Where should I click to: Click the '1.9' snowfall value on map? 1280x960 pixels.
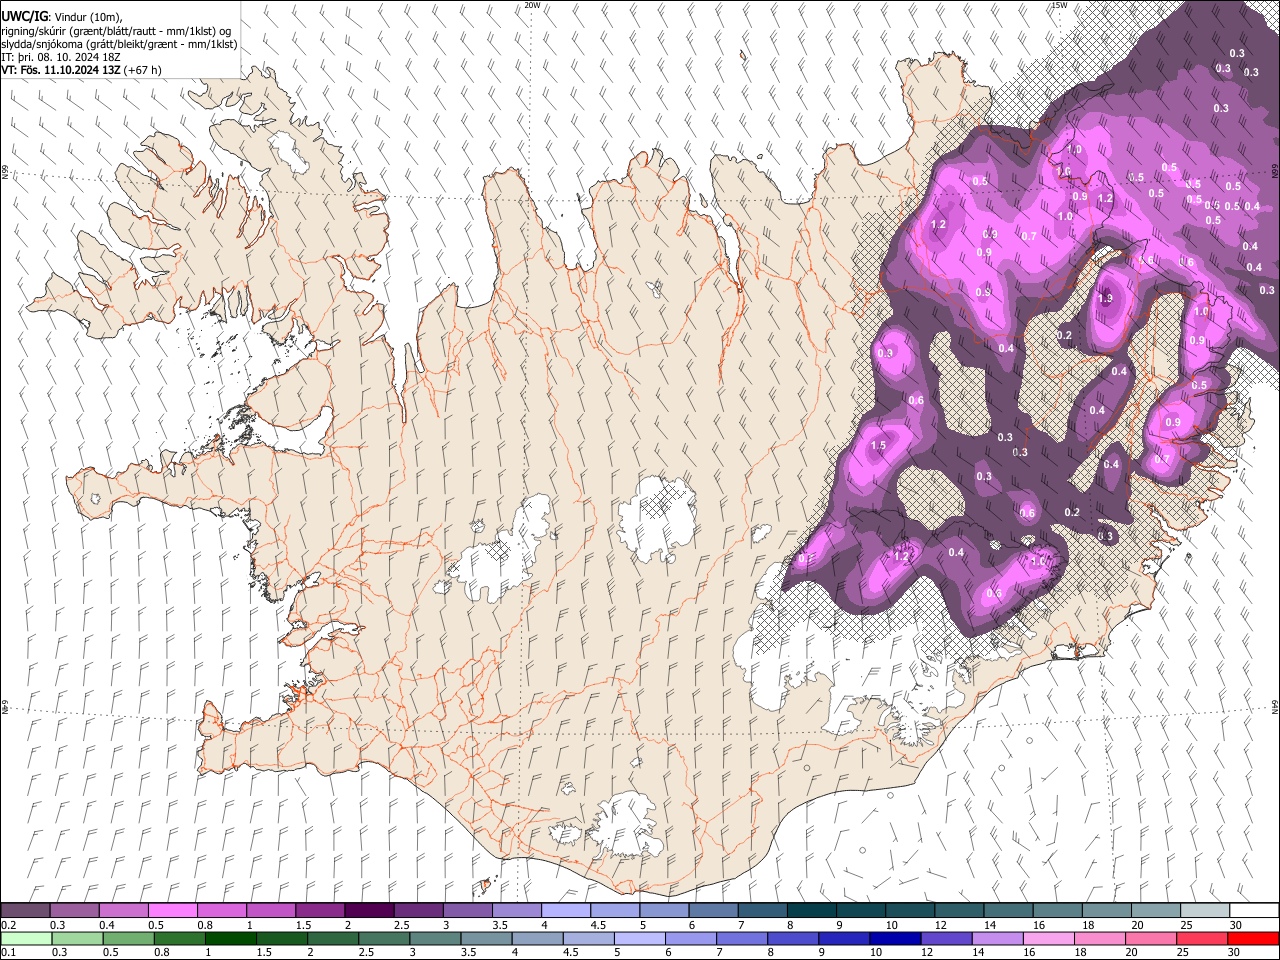click(1105, 298)
